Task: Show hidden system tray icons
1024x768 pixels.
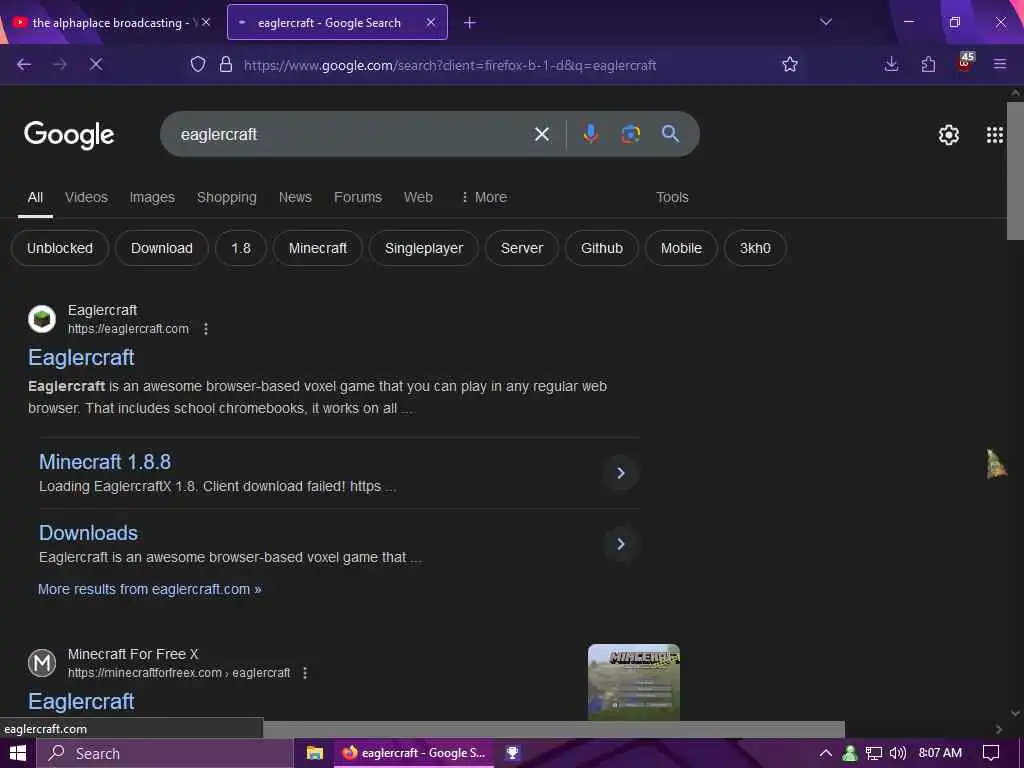Action: click(825, 753)
